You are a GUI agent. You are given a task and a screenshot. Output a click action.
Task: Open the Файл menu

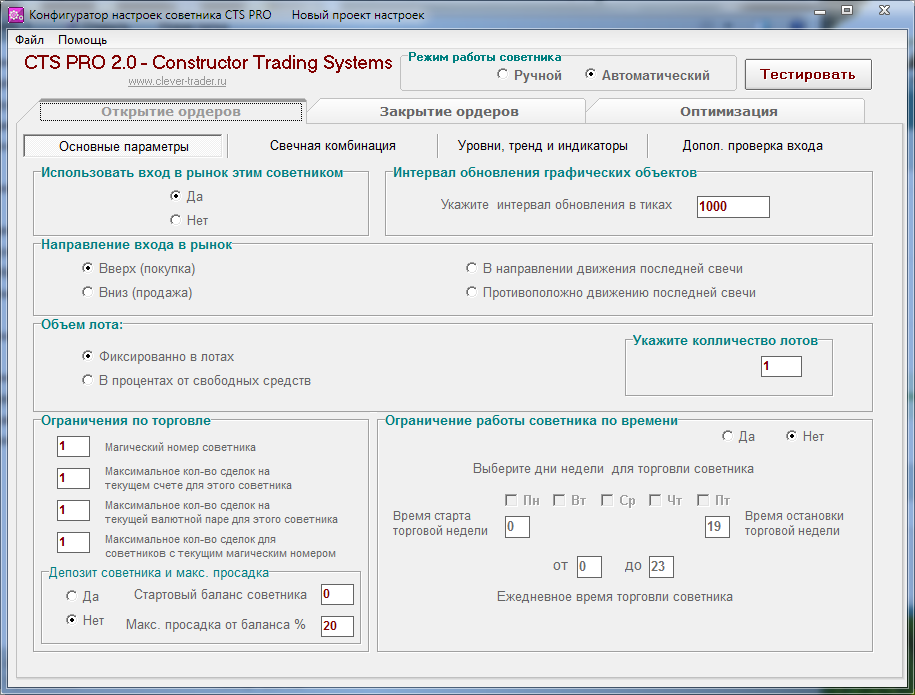coord(29,40)
